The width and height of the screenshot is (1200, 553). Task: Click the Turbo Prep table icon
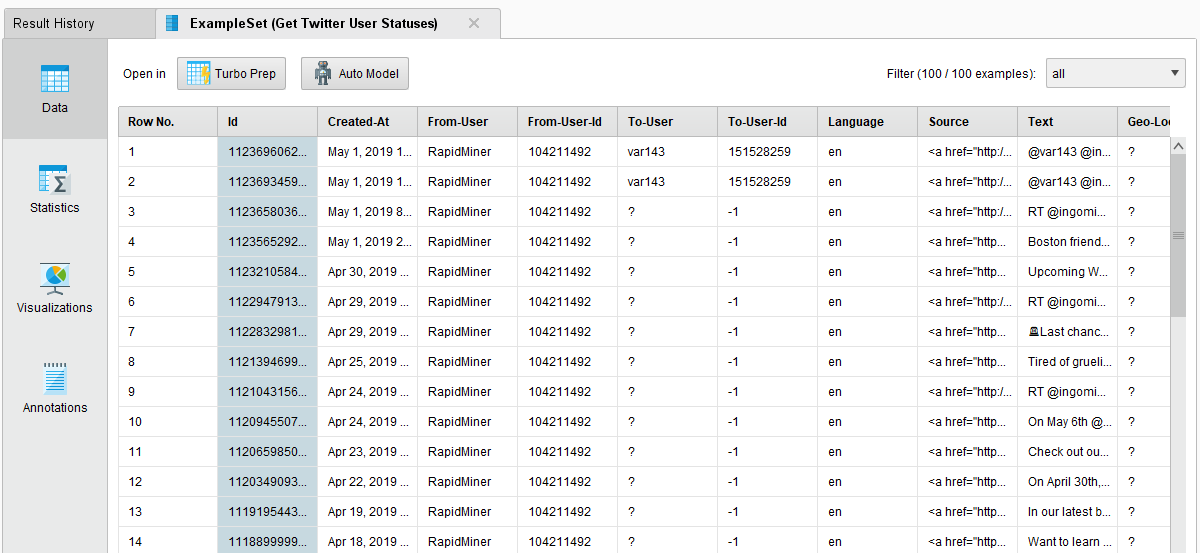pos(198,74)
